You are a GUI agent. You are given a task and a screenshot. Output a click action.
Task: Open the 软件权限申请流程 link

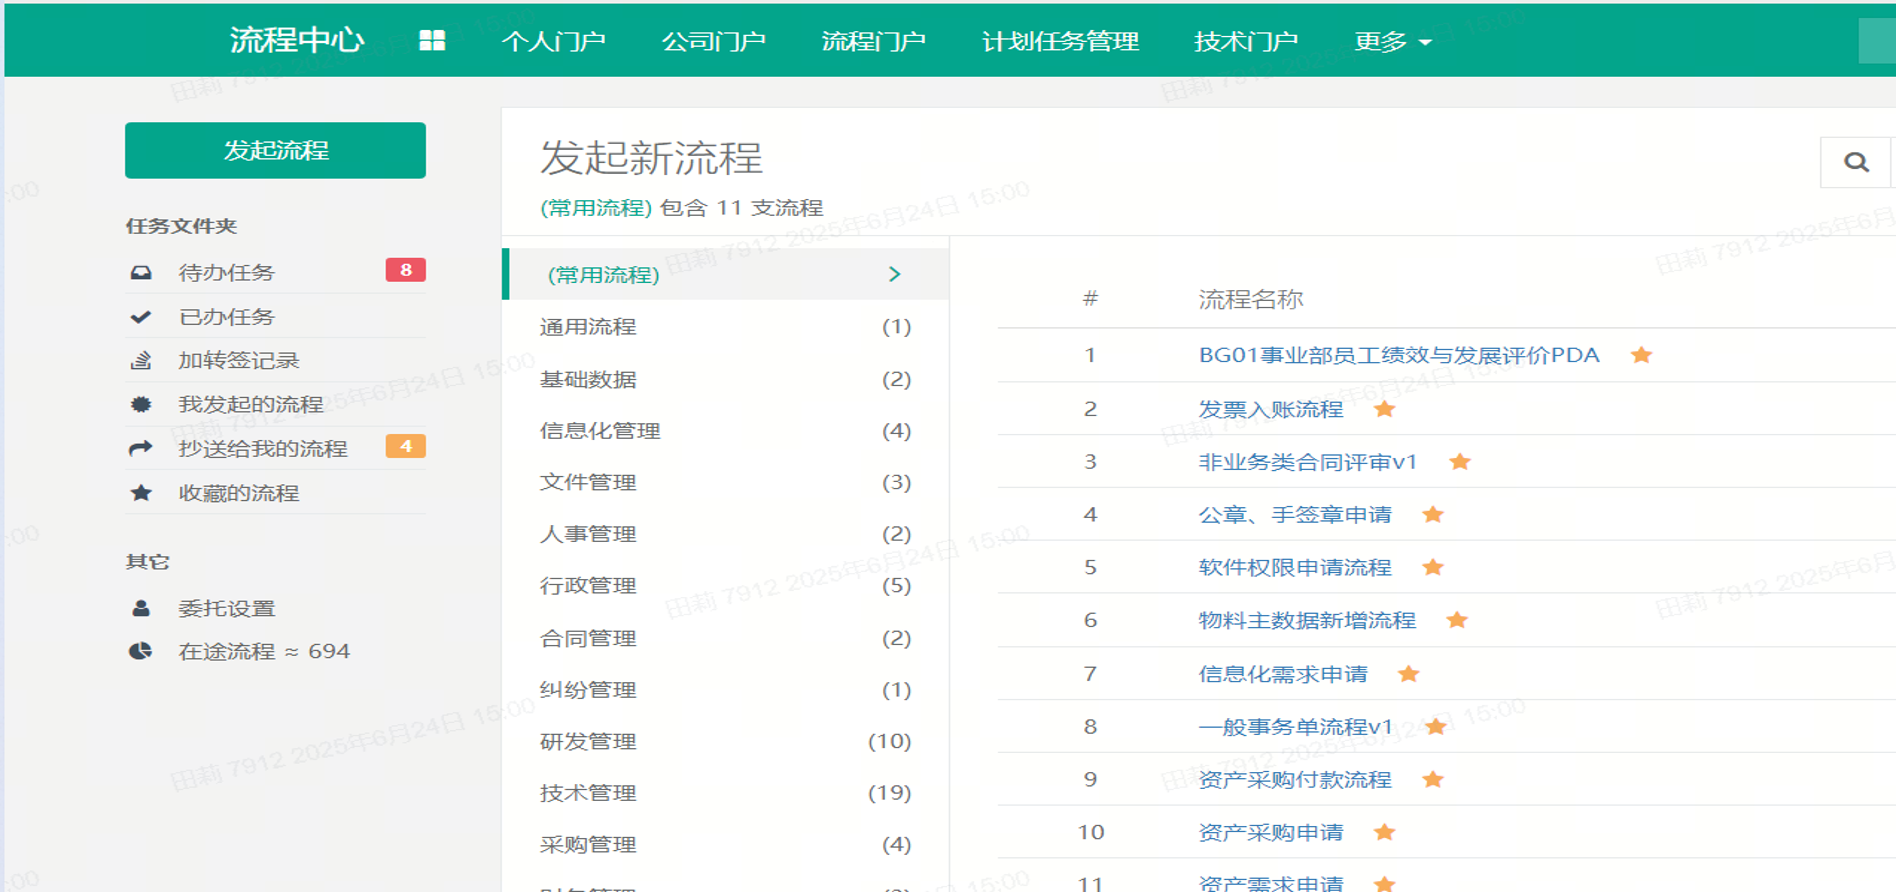pos(1294,568)
